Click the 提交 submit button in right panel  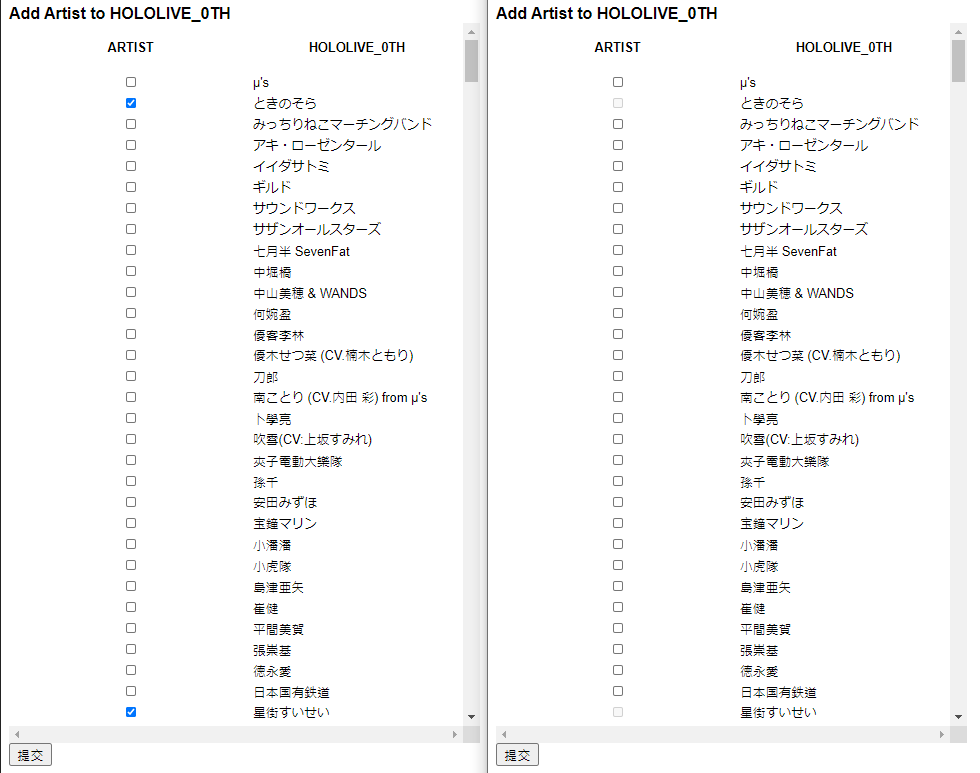coord(518,755)
